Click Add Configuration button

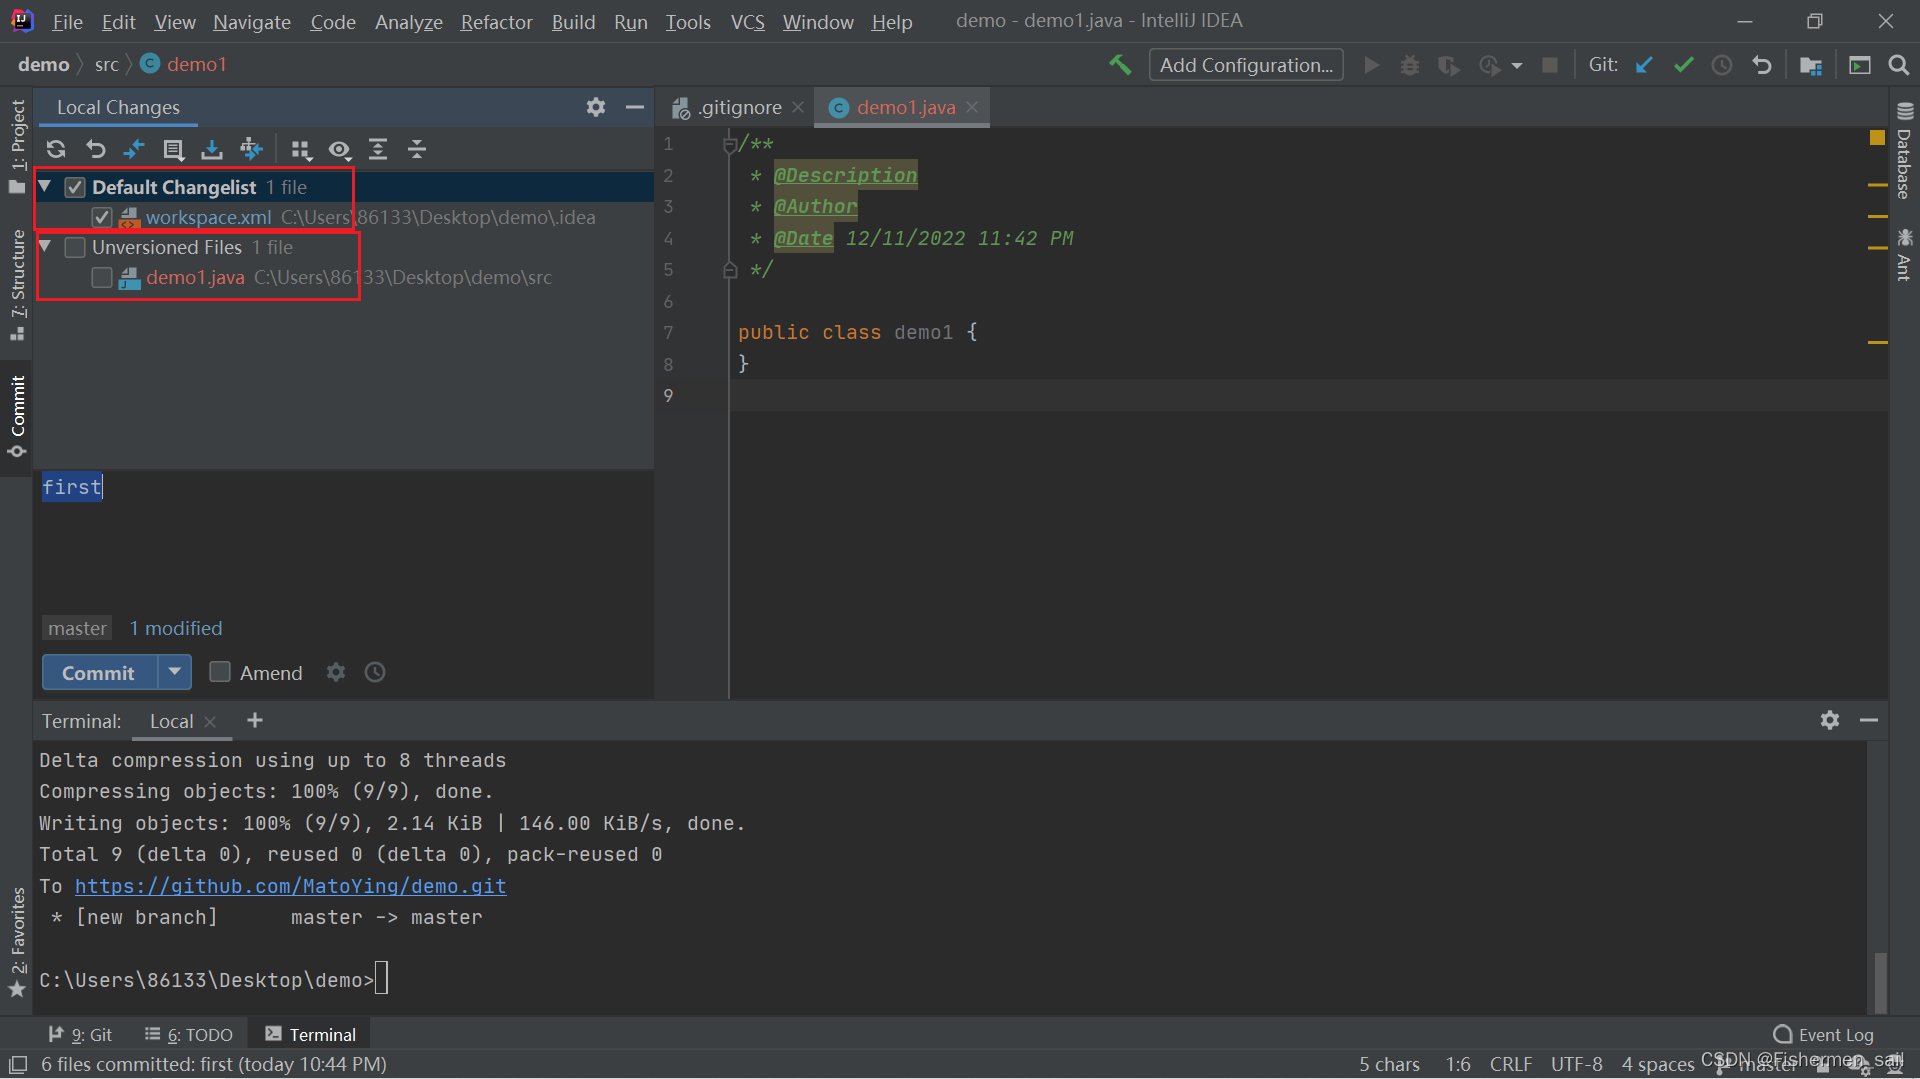pyautogui.click(x=1246, y=65)
